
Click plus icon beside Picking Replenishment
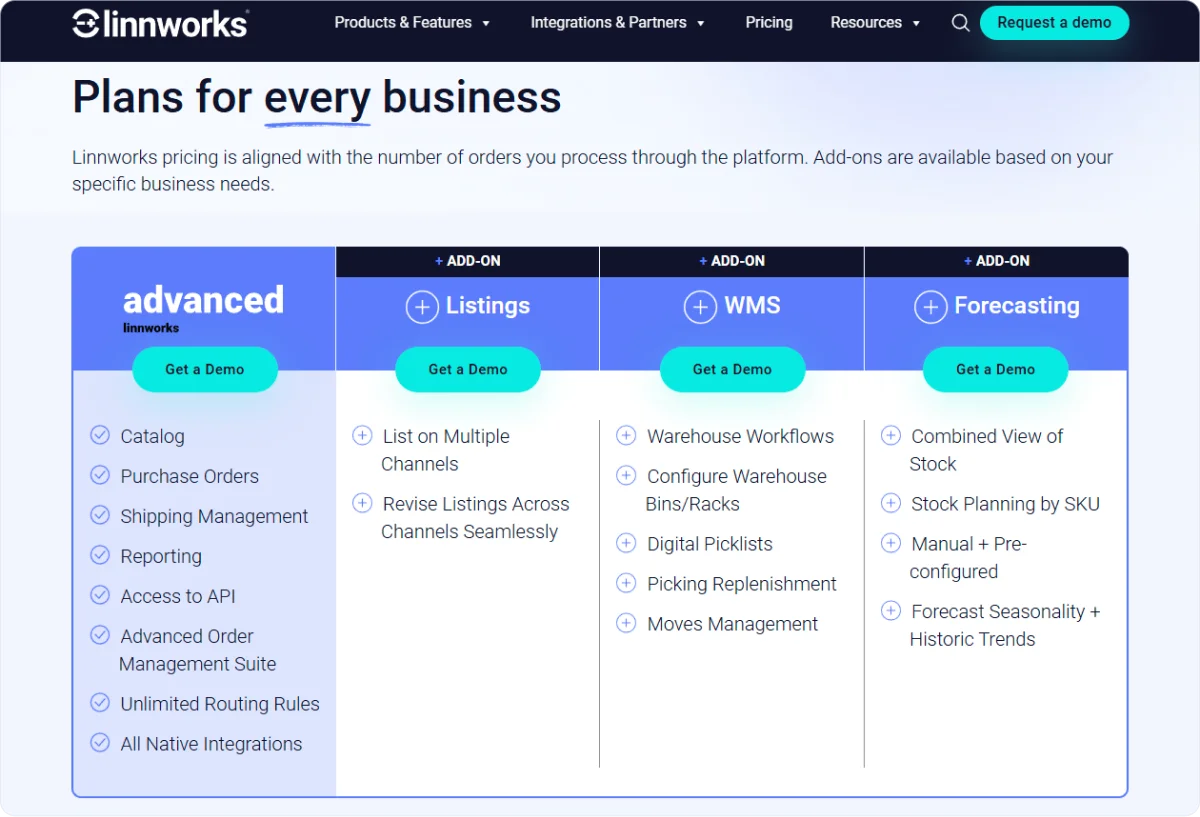coord(626,583)
